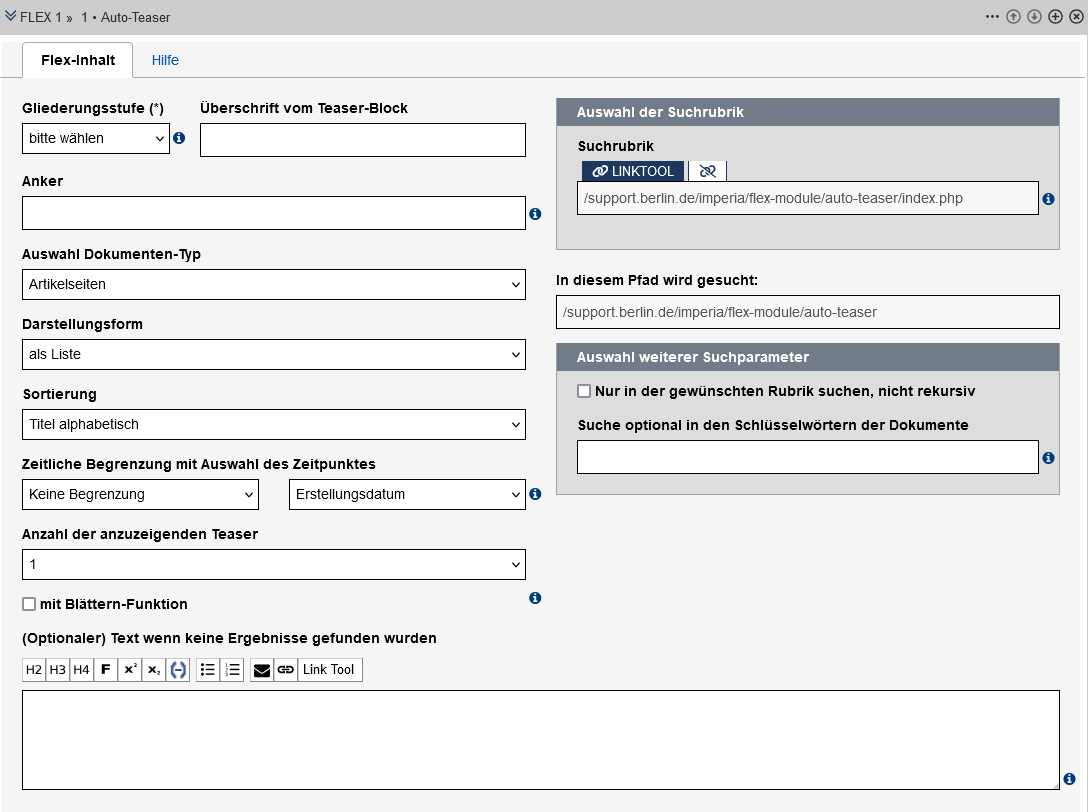Screen dimensions: 1088x812
Task: Click the envelope email link icon
Action: coord(262,670)
